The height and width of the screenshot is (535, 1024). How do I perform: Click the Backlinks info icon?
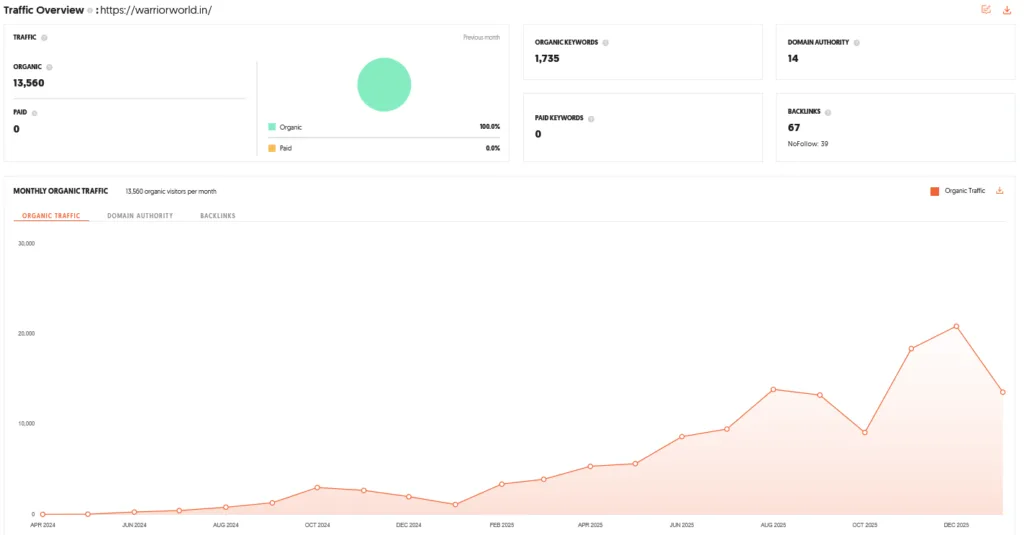(x=827, y=112)
